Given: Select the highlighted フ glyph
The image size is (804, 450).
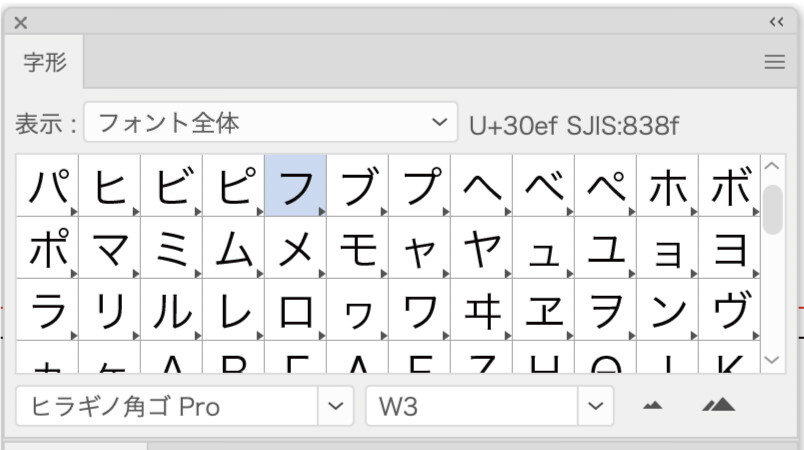Looking at the screenshot, I should [295, 185].
